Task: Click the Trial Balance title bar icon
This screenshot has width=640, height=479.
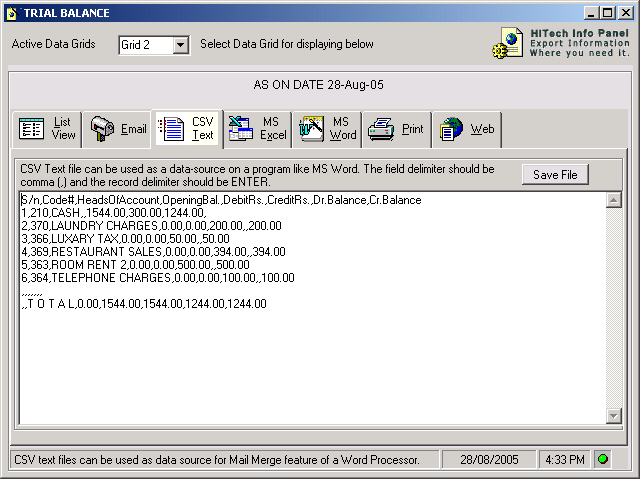Action: tap(12, 13)
